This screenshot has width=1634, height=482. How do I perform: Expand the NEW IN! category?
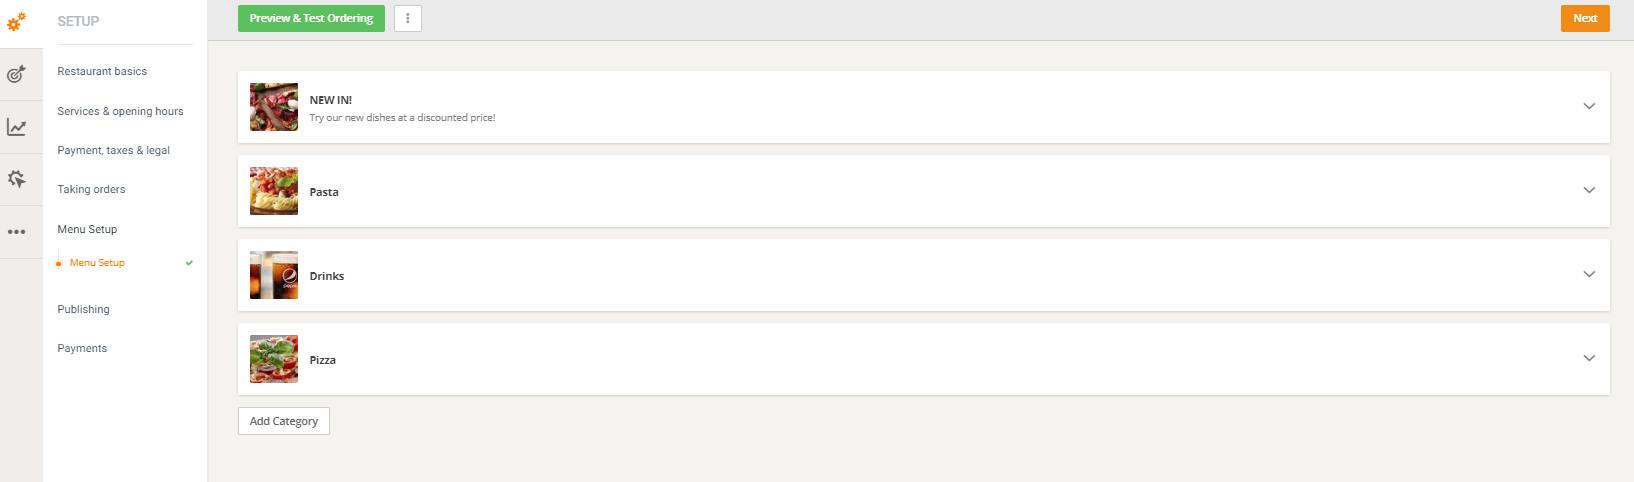click(x=1589, y=106)
